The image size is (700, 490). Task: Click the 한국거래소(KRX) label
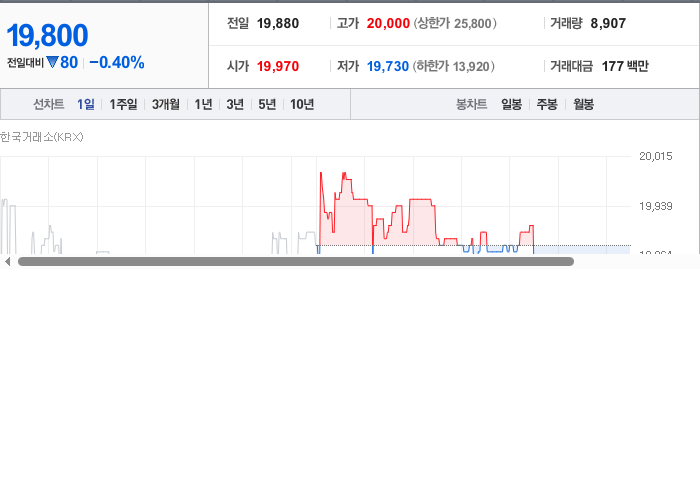42,137
